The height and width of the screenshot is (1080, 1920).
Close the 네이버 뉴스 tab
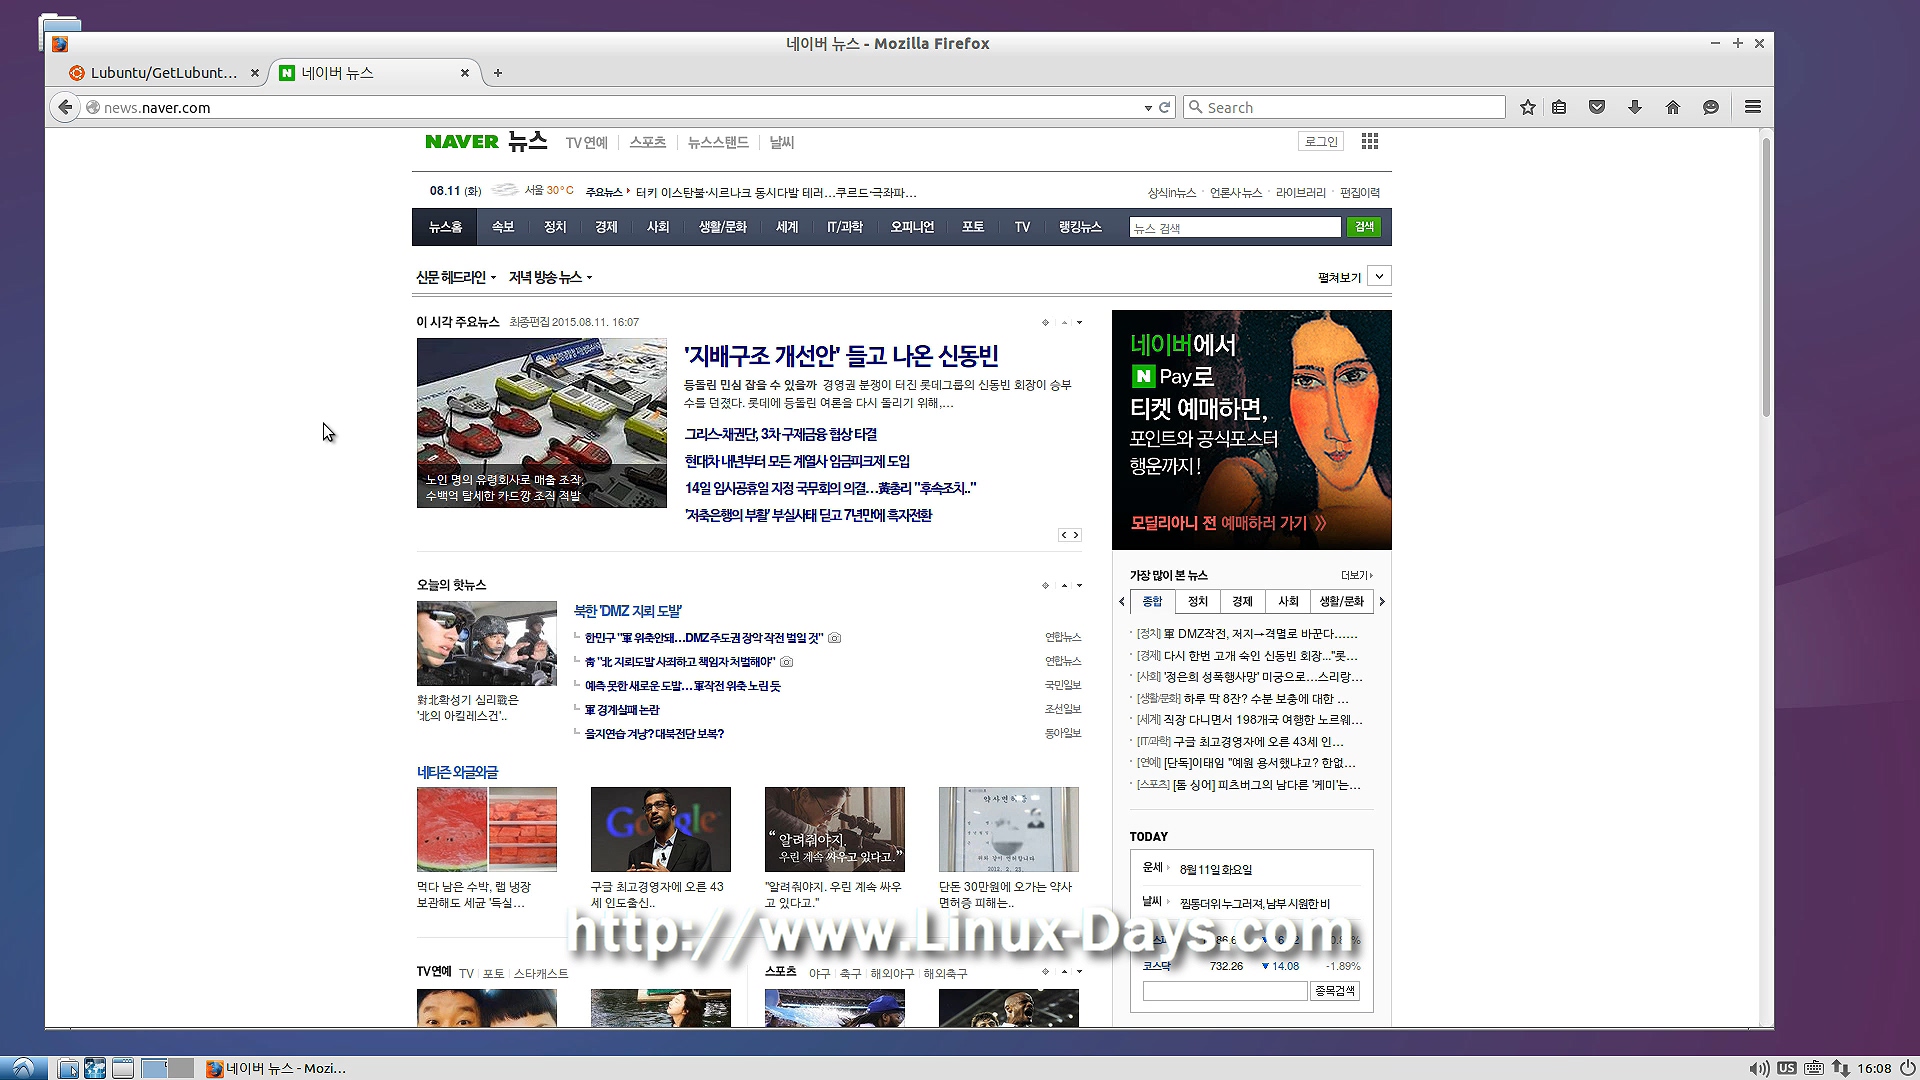[464, 73]
